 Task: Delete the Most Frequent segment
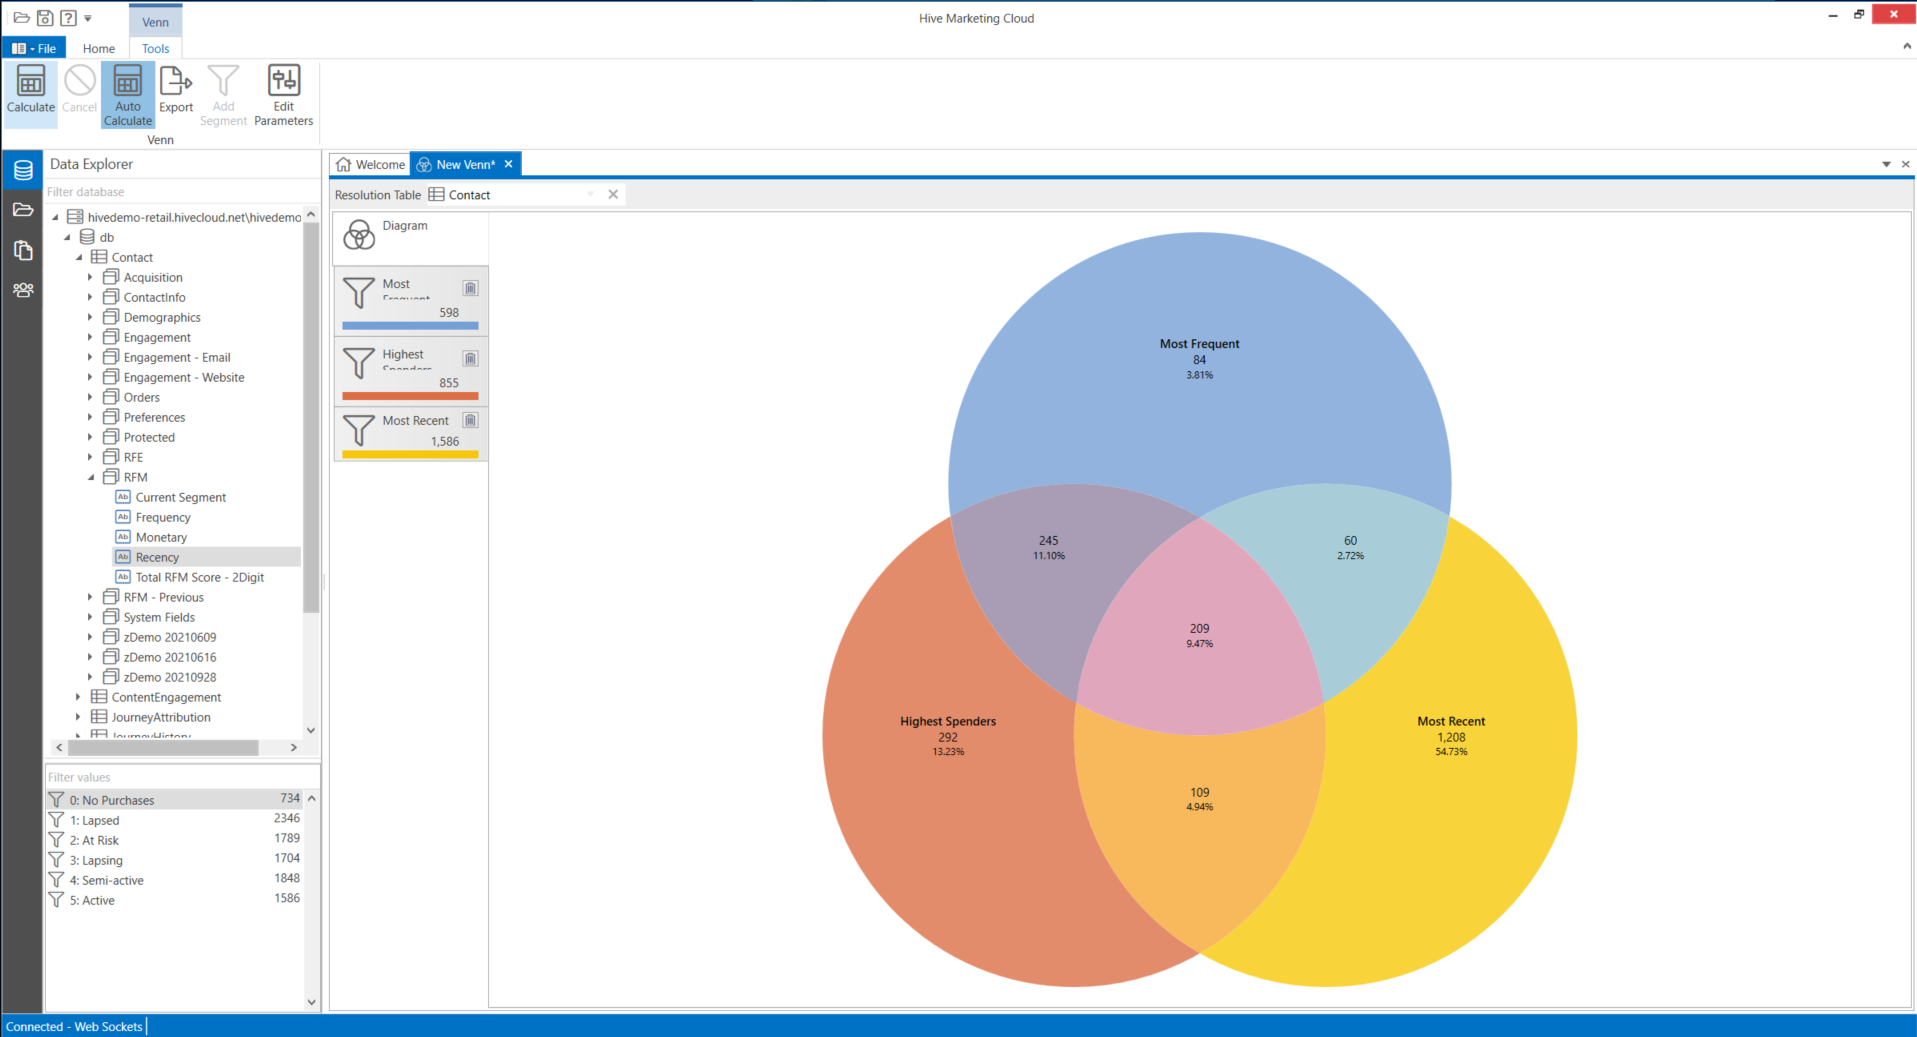pos(470,288)
